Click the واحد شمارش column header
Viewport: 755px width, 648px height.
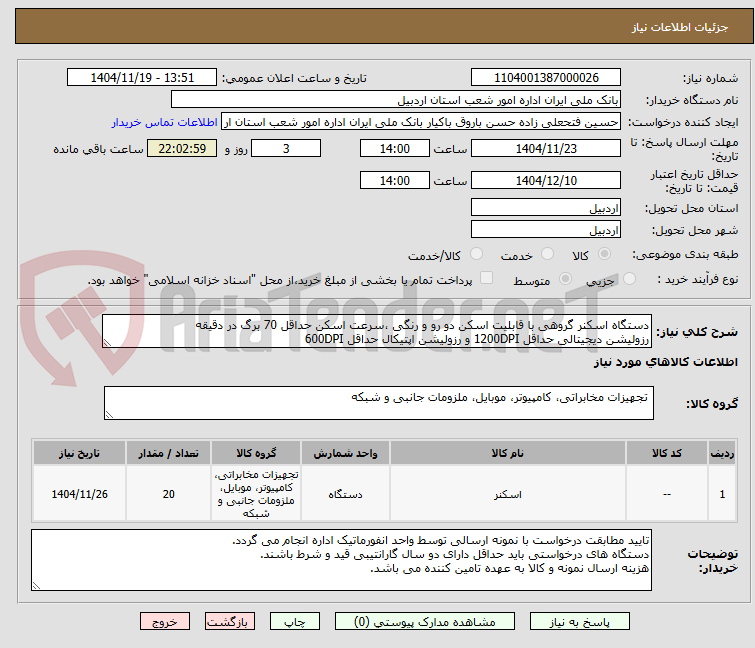pyautogui.click(x=345, y=453)
